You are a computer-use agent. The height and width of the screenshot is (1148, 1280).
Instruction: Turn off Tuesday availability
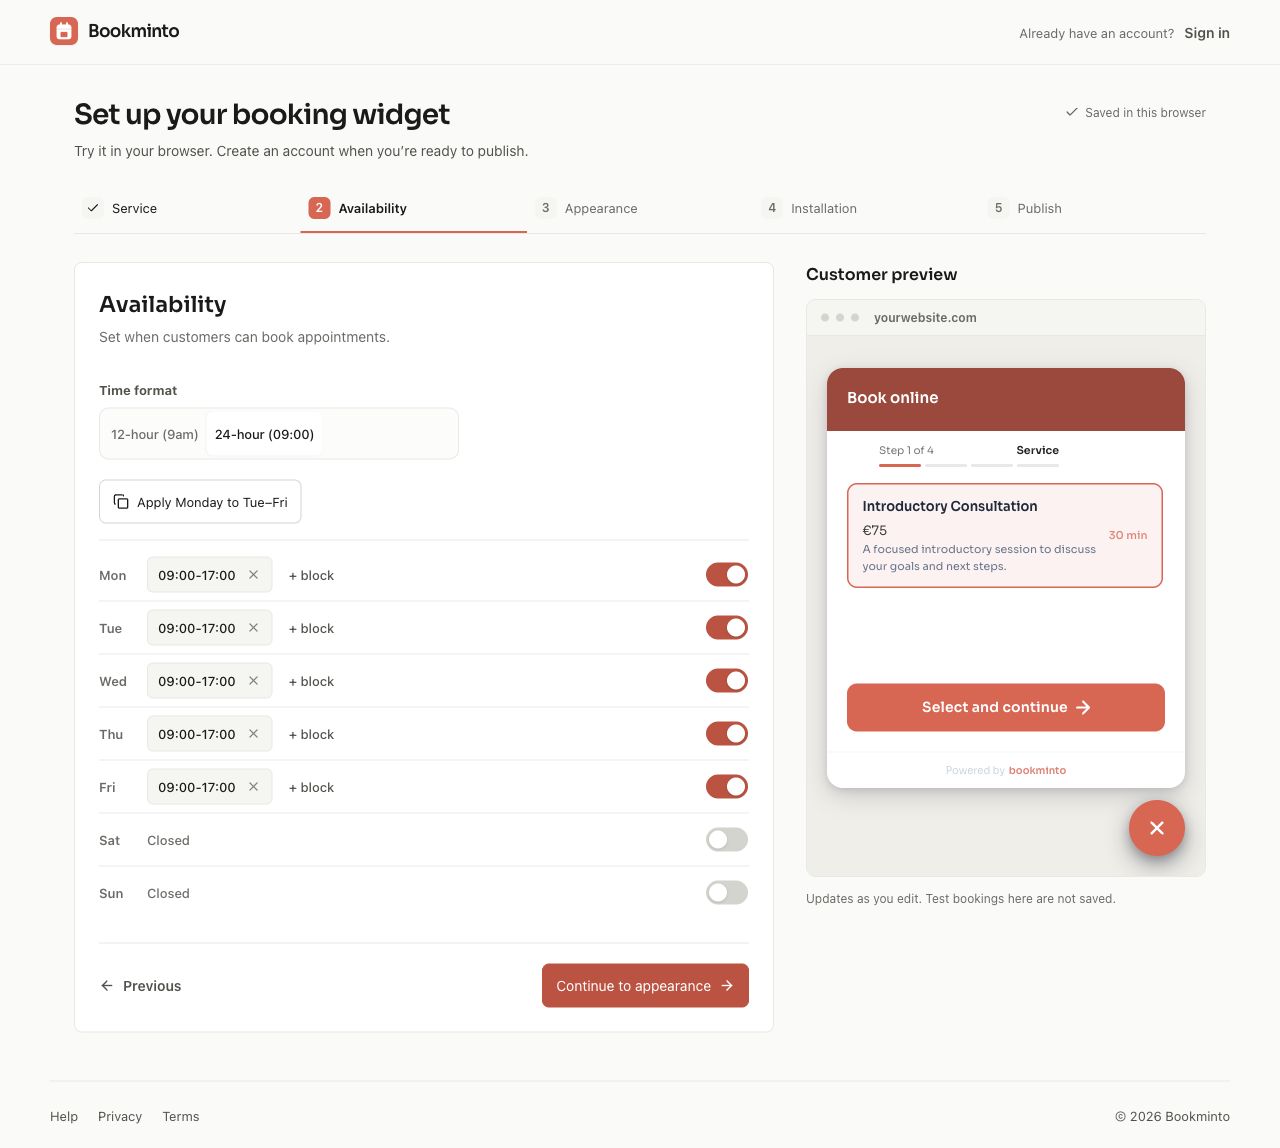(x=727, y=628)
